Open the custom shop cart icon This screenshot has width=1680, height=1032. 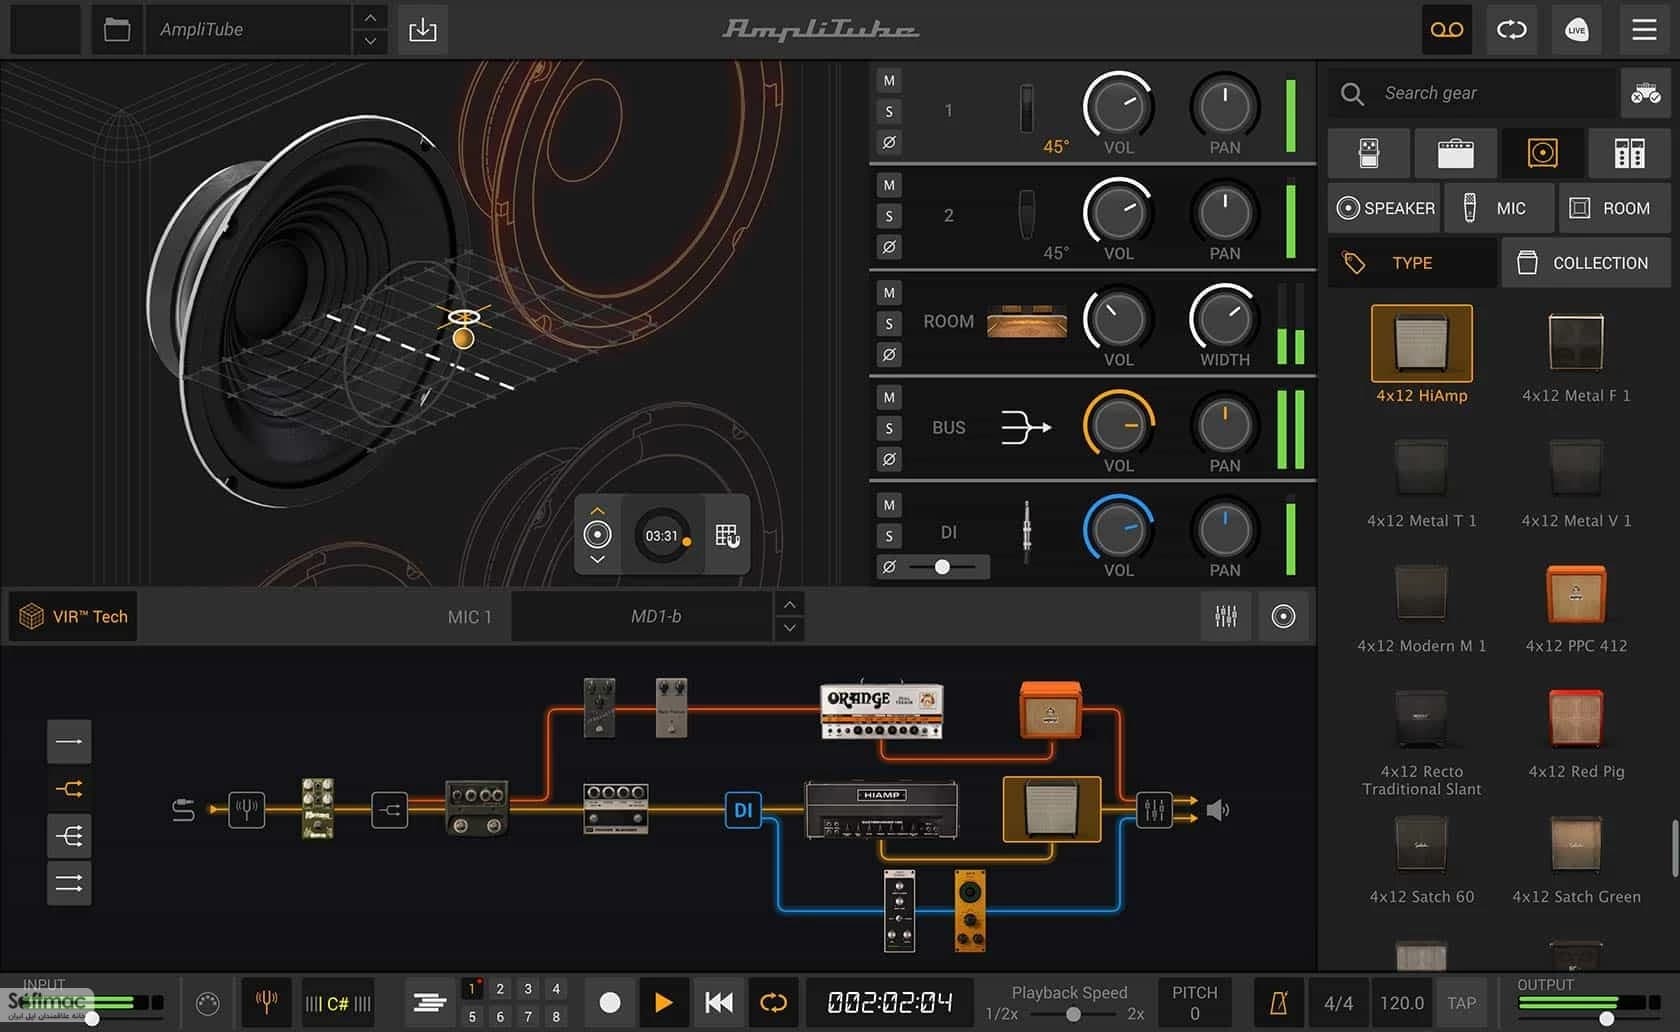[1646, 94]
